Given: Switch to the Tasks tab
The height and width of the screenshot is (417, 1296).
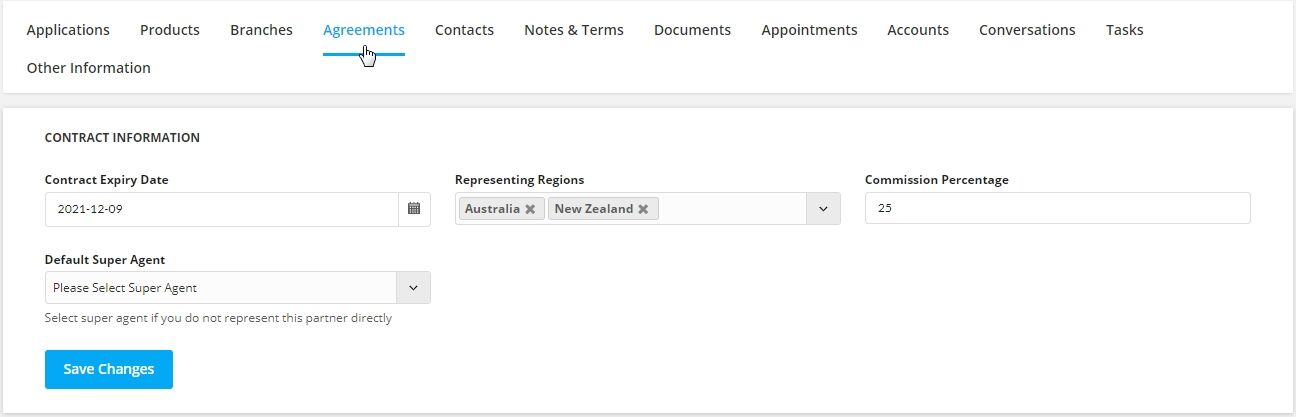Looking at the screenshot, I should coord(1125,30).
